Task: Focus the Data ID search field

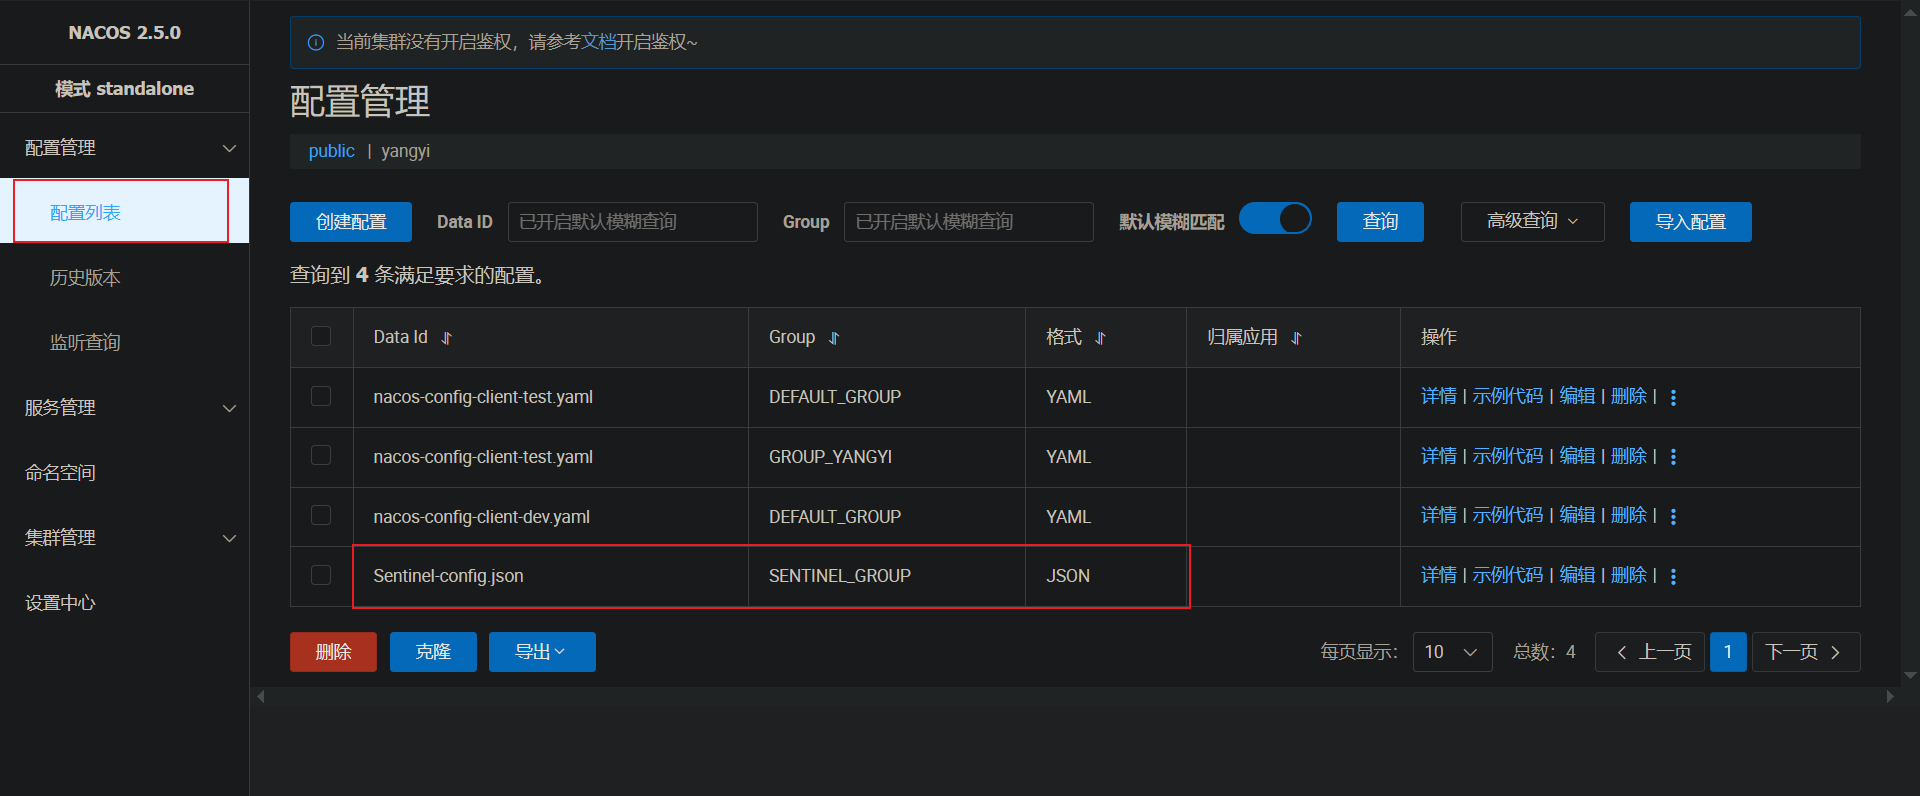Action: [632, 222]
